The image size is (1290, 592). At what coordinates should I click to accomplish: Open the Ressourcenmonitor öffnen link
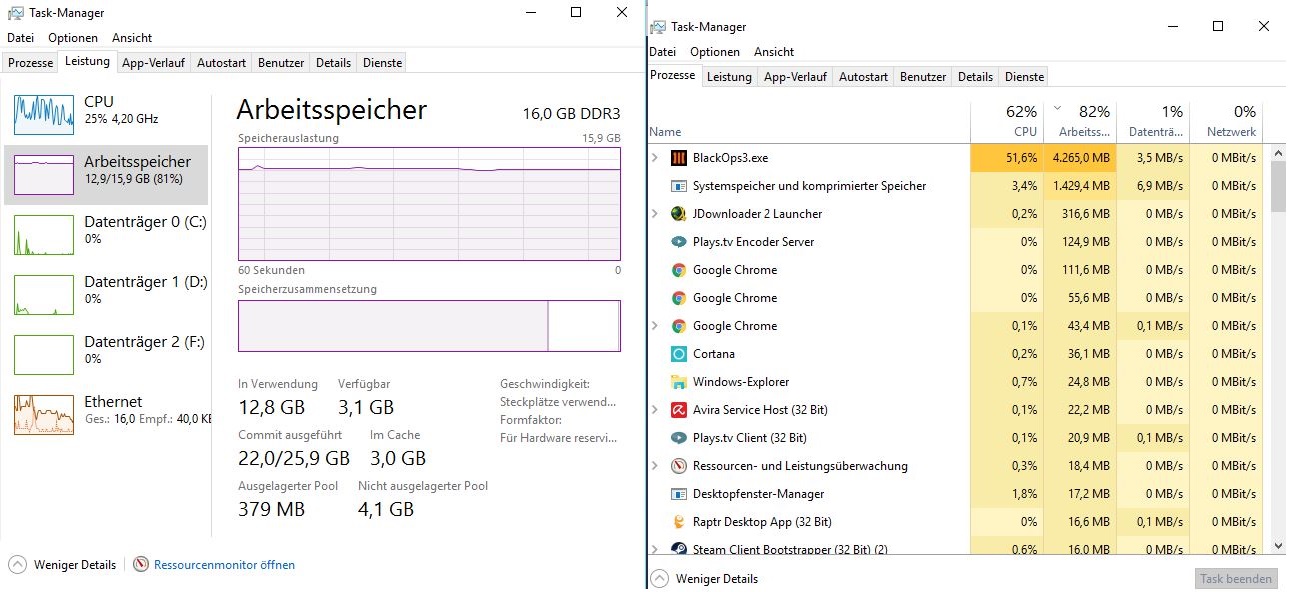(224, 565)
